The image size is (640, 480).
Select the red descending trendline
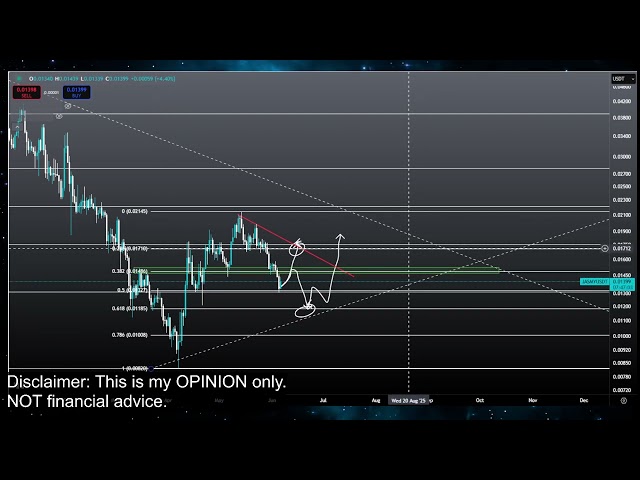(300, 247)
